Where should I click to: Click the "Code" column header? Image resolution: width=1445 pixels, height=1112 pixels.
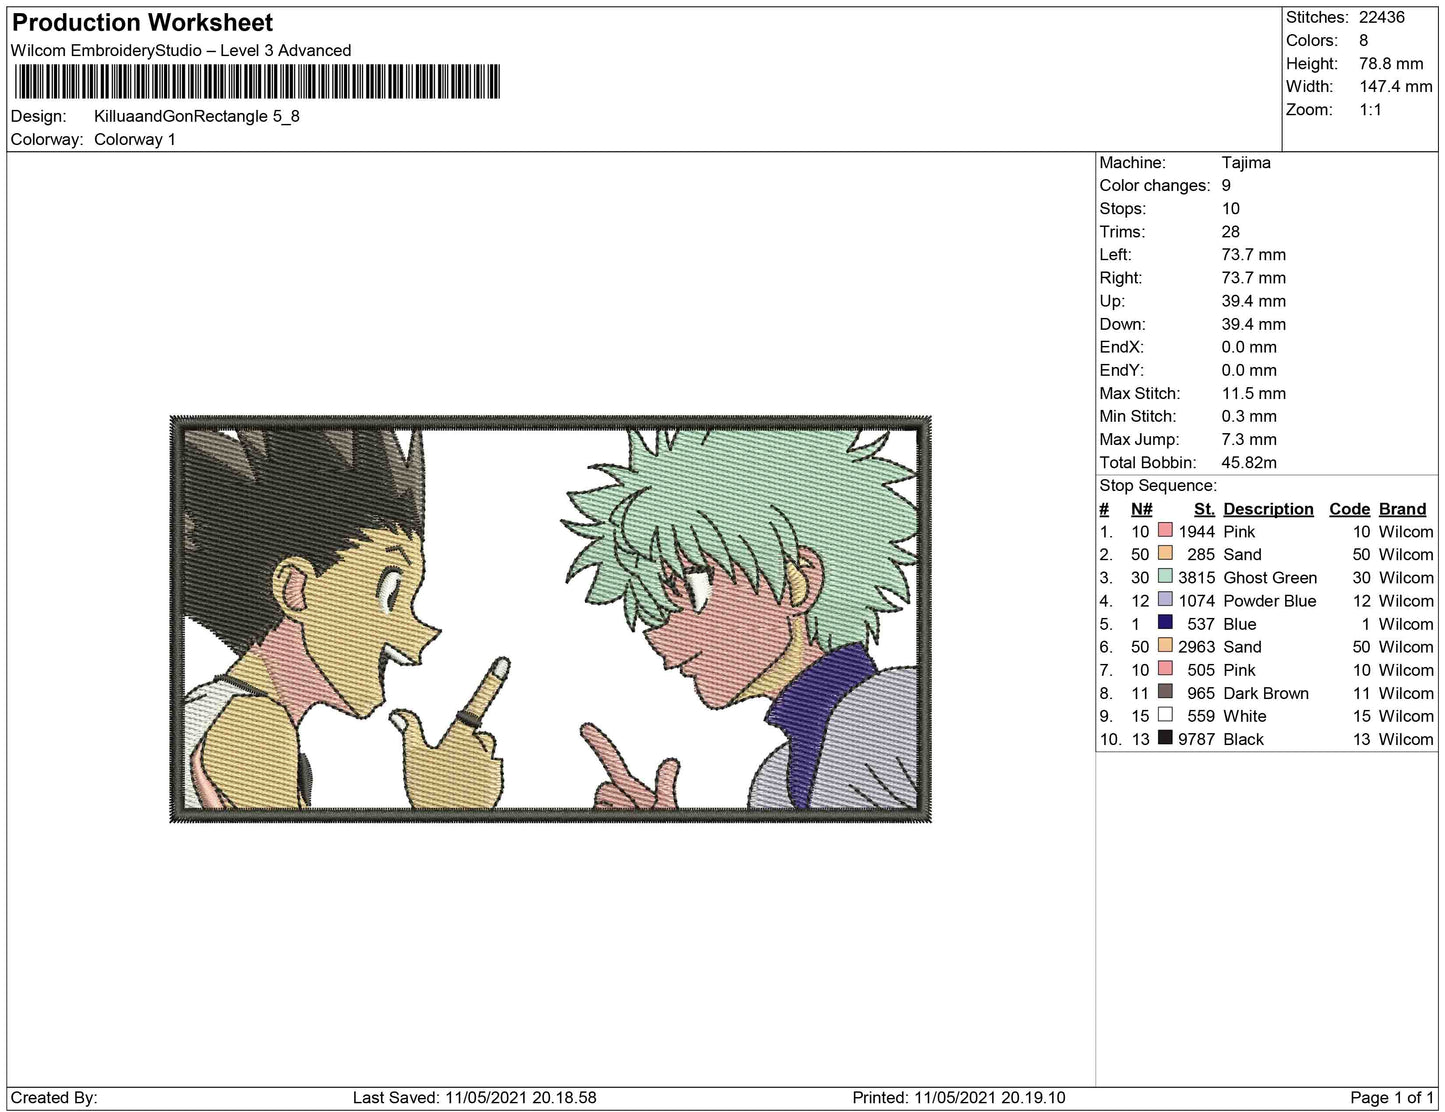tap(1350, 509)
